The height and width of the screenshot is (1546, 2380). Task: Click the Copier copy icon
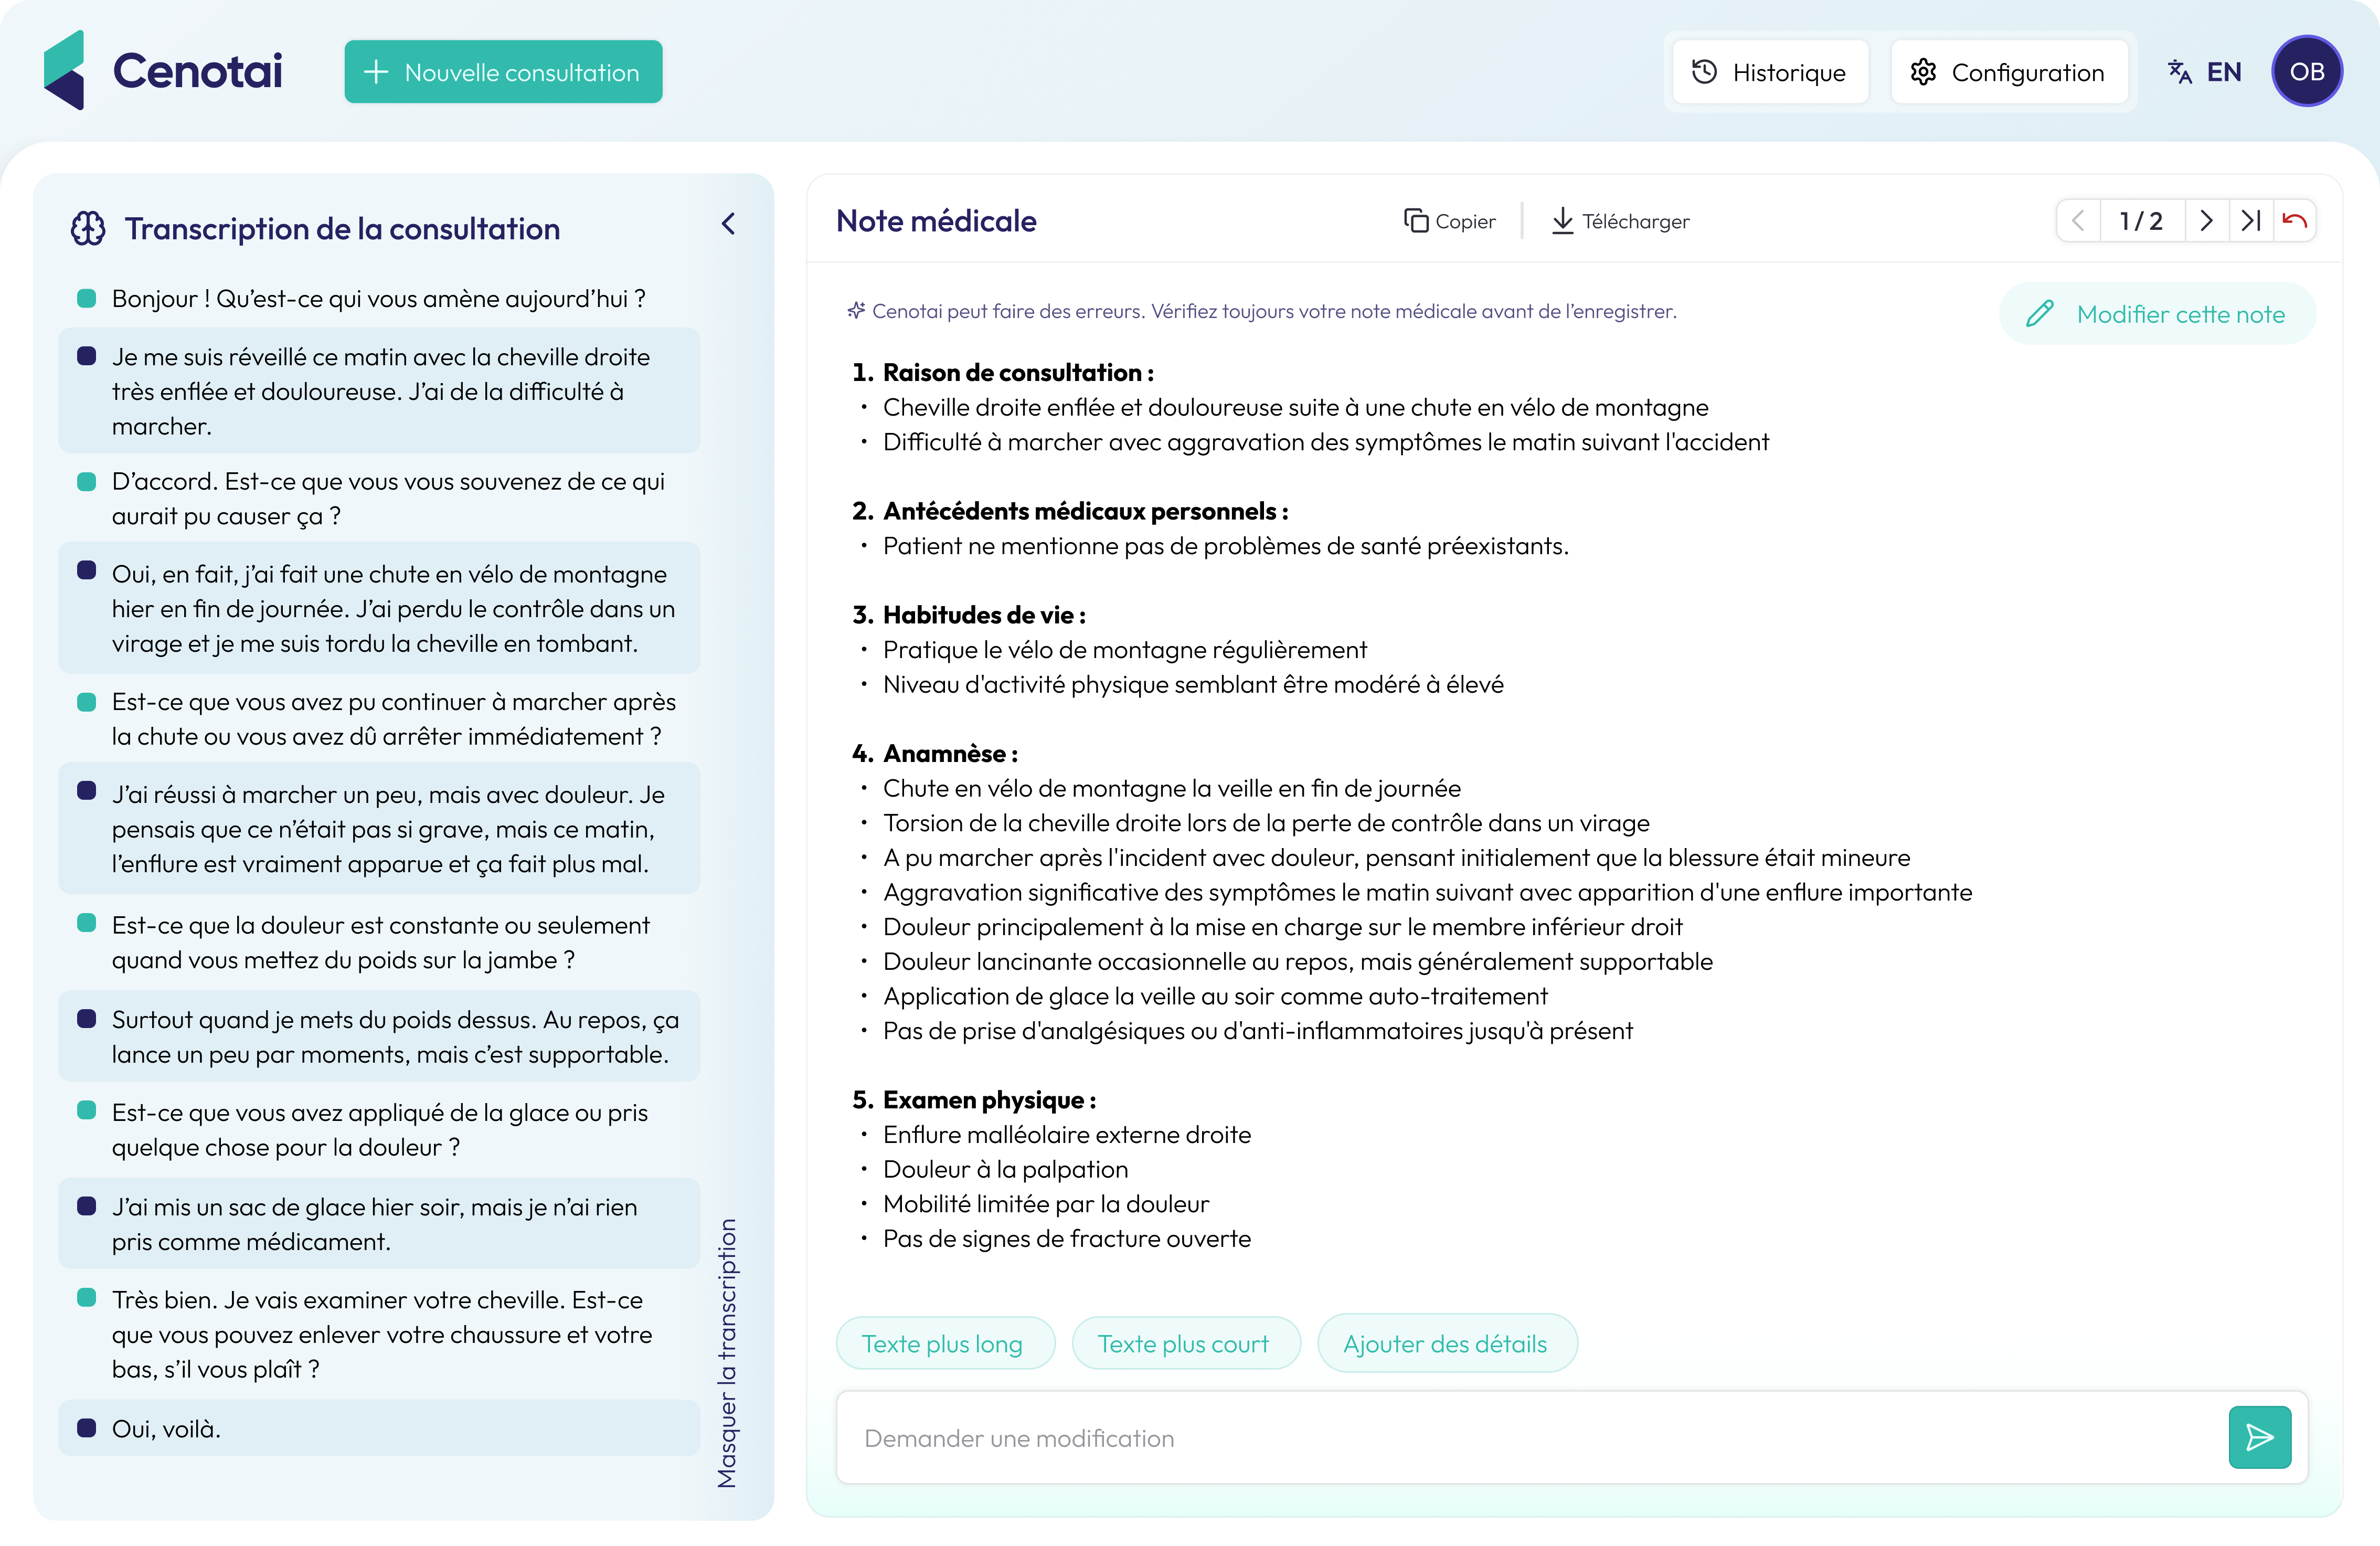click(x=1416, y=221)
